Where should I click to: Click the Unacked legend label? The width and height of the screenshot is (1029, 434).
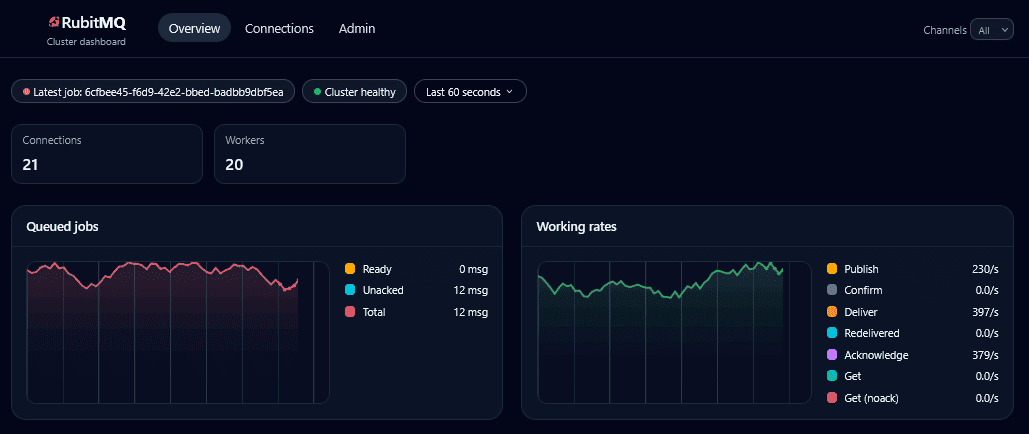[383, 290]
